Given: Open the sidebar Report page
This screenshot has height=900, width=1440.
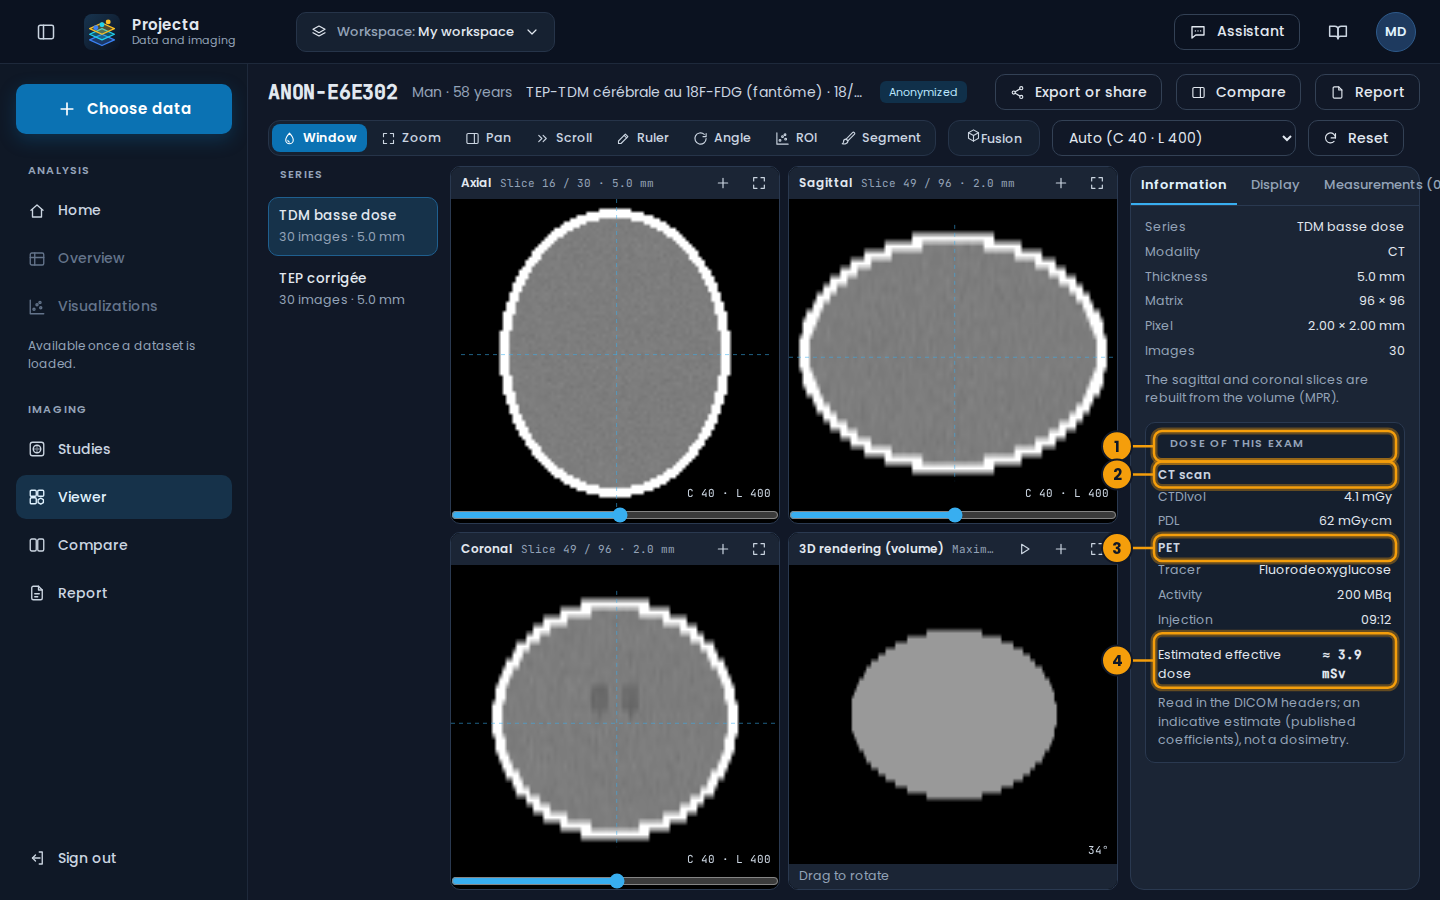Looking at the screenshot, I should [124, 593].
